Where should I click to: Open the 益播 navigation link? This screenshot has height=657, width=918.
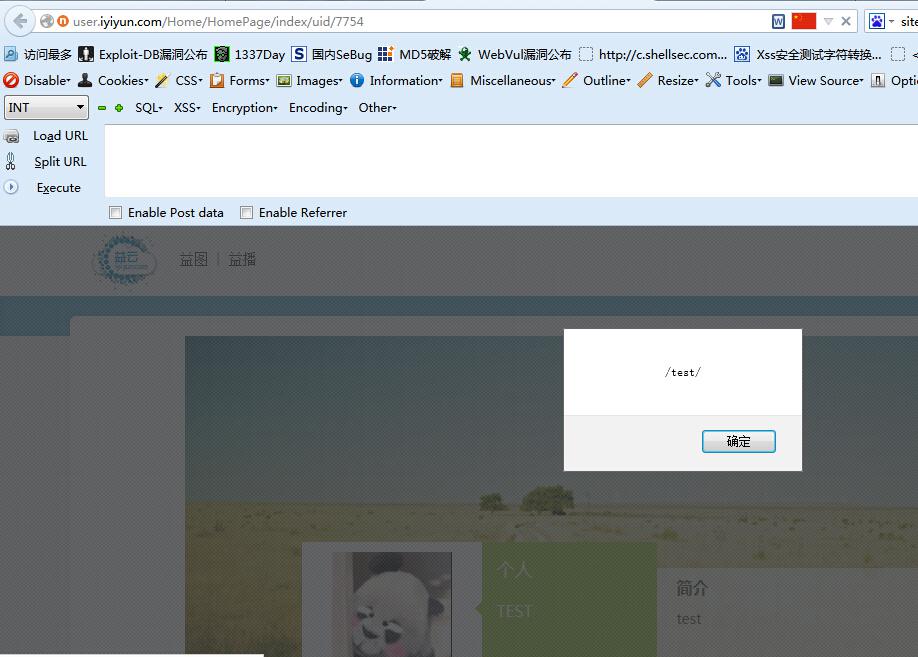[x=242, y=259]
